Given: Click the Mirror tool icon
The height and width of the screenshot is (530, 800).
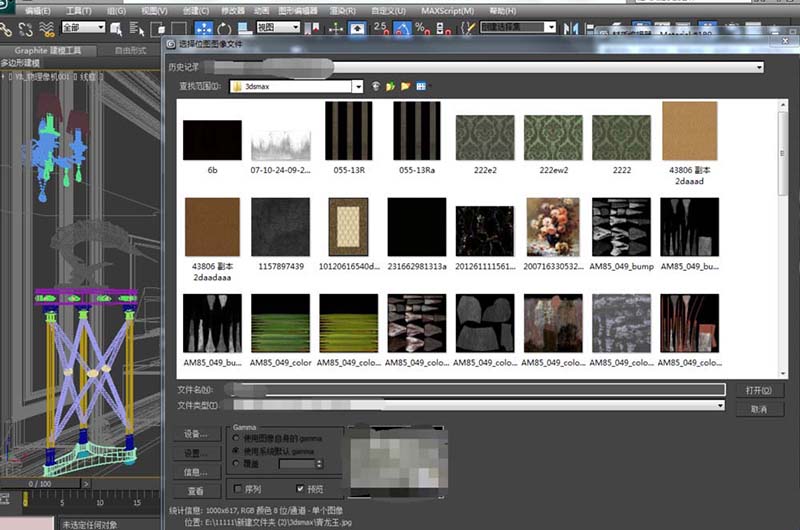Looking at the screenshot, I should 571,29.
